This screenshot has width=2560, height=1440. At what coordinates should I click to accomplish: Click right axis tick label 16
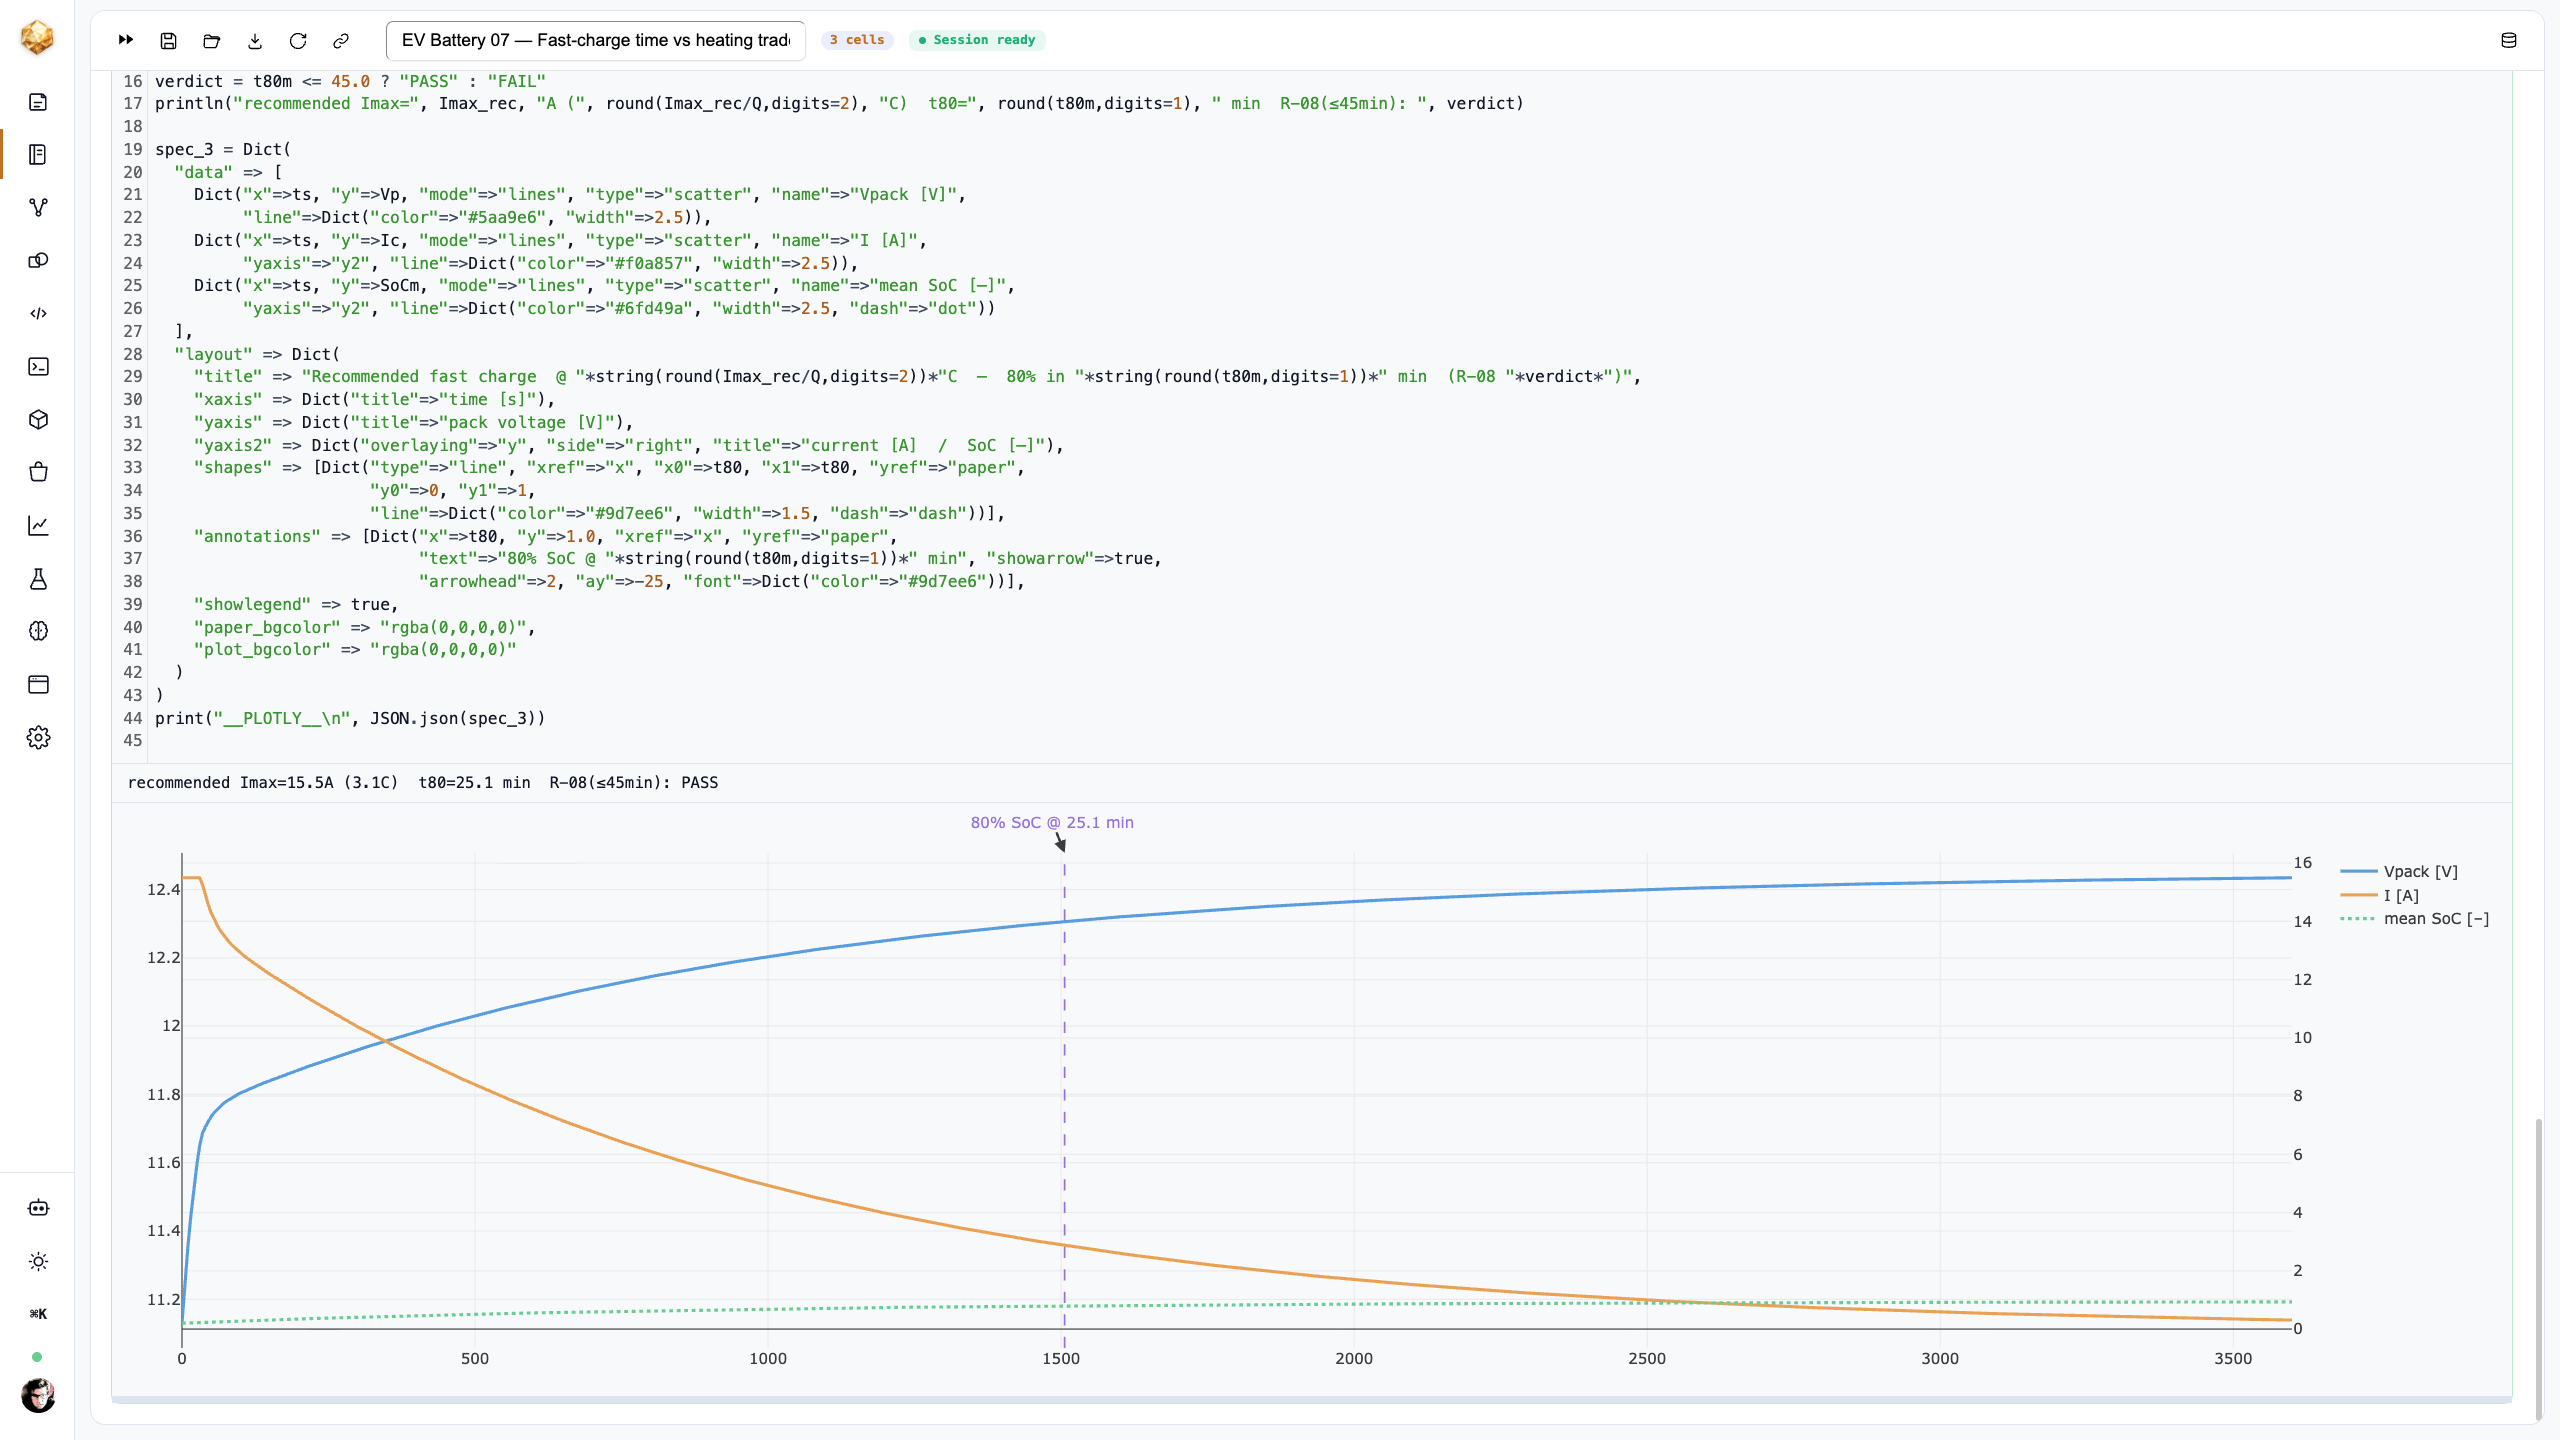(x=2303, y=863)
